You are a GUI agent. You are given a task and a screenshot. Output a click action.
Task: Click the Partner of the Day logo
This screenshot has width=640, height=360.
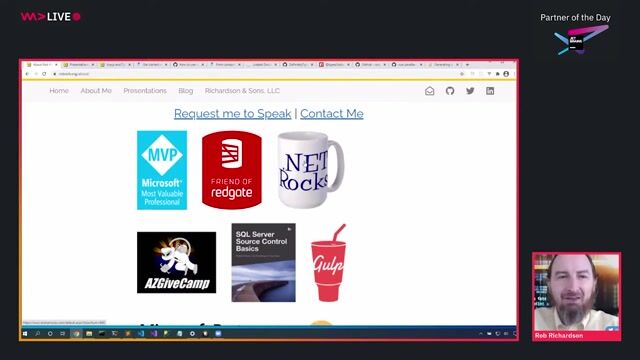(580, 40)
